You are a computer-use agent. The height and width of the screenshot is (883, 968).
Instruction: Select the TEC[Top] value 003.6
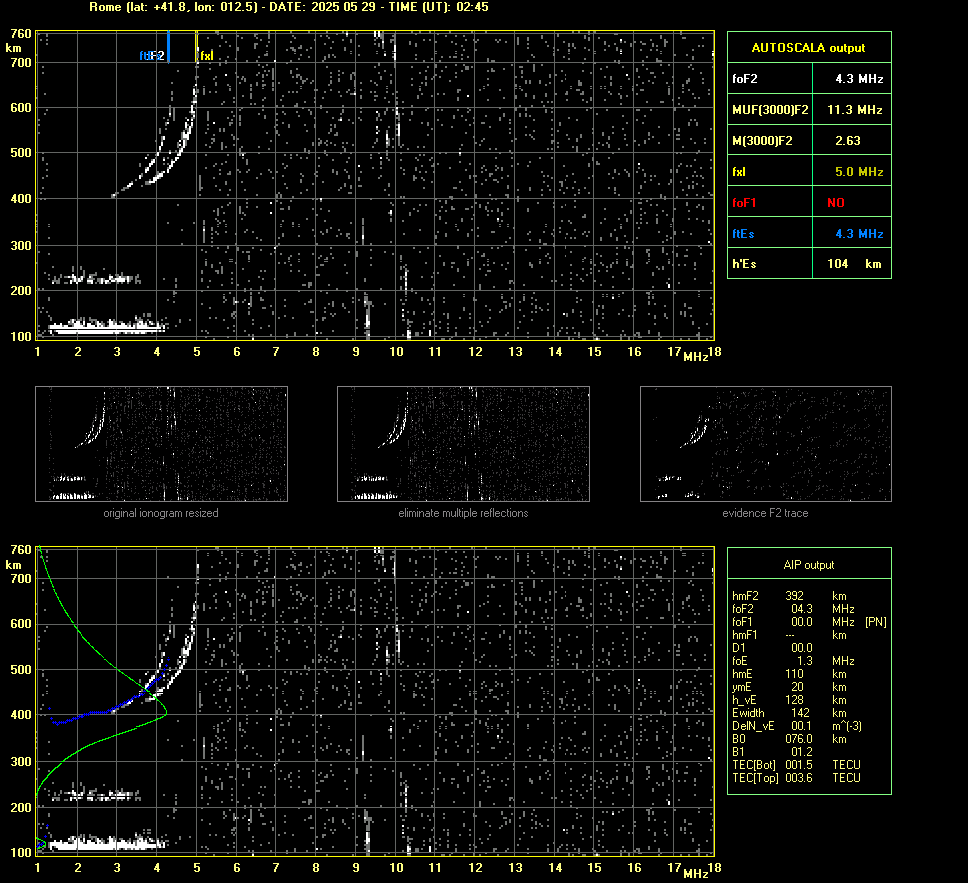(799, 777)
